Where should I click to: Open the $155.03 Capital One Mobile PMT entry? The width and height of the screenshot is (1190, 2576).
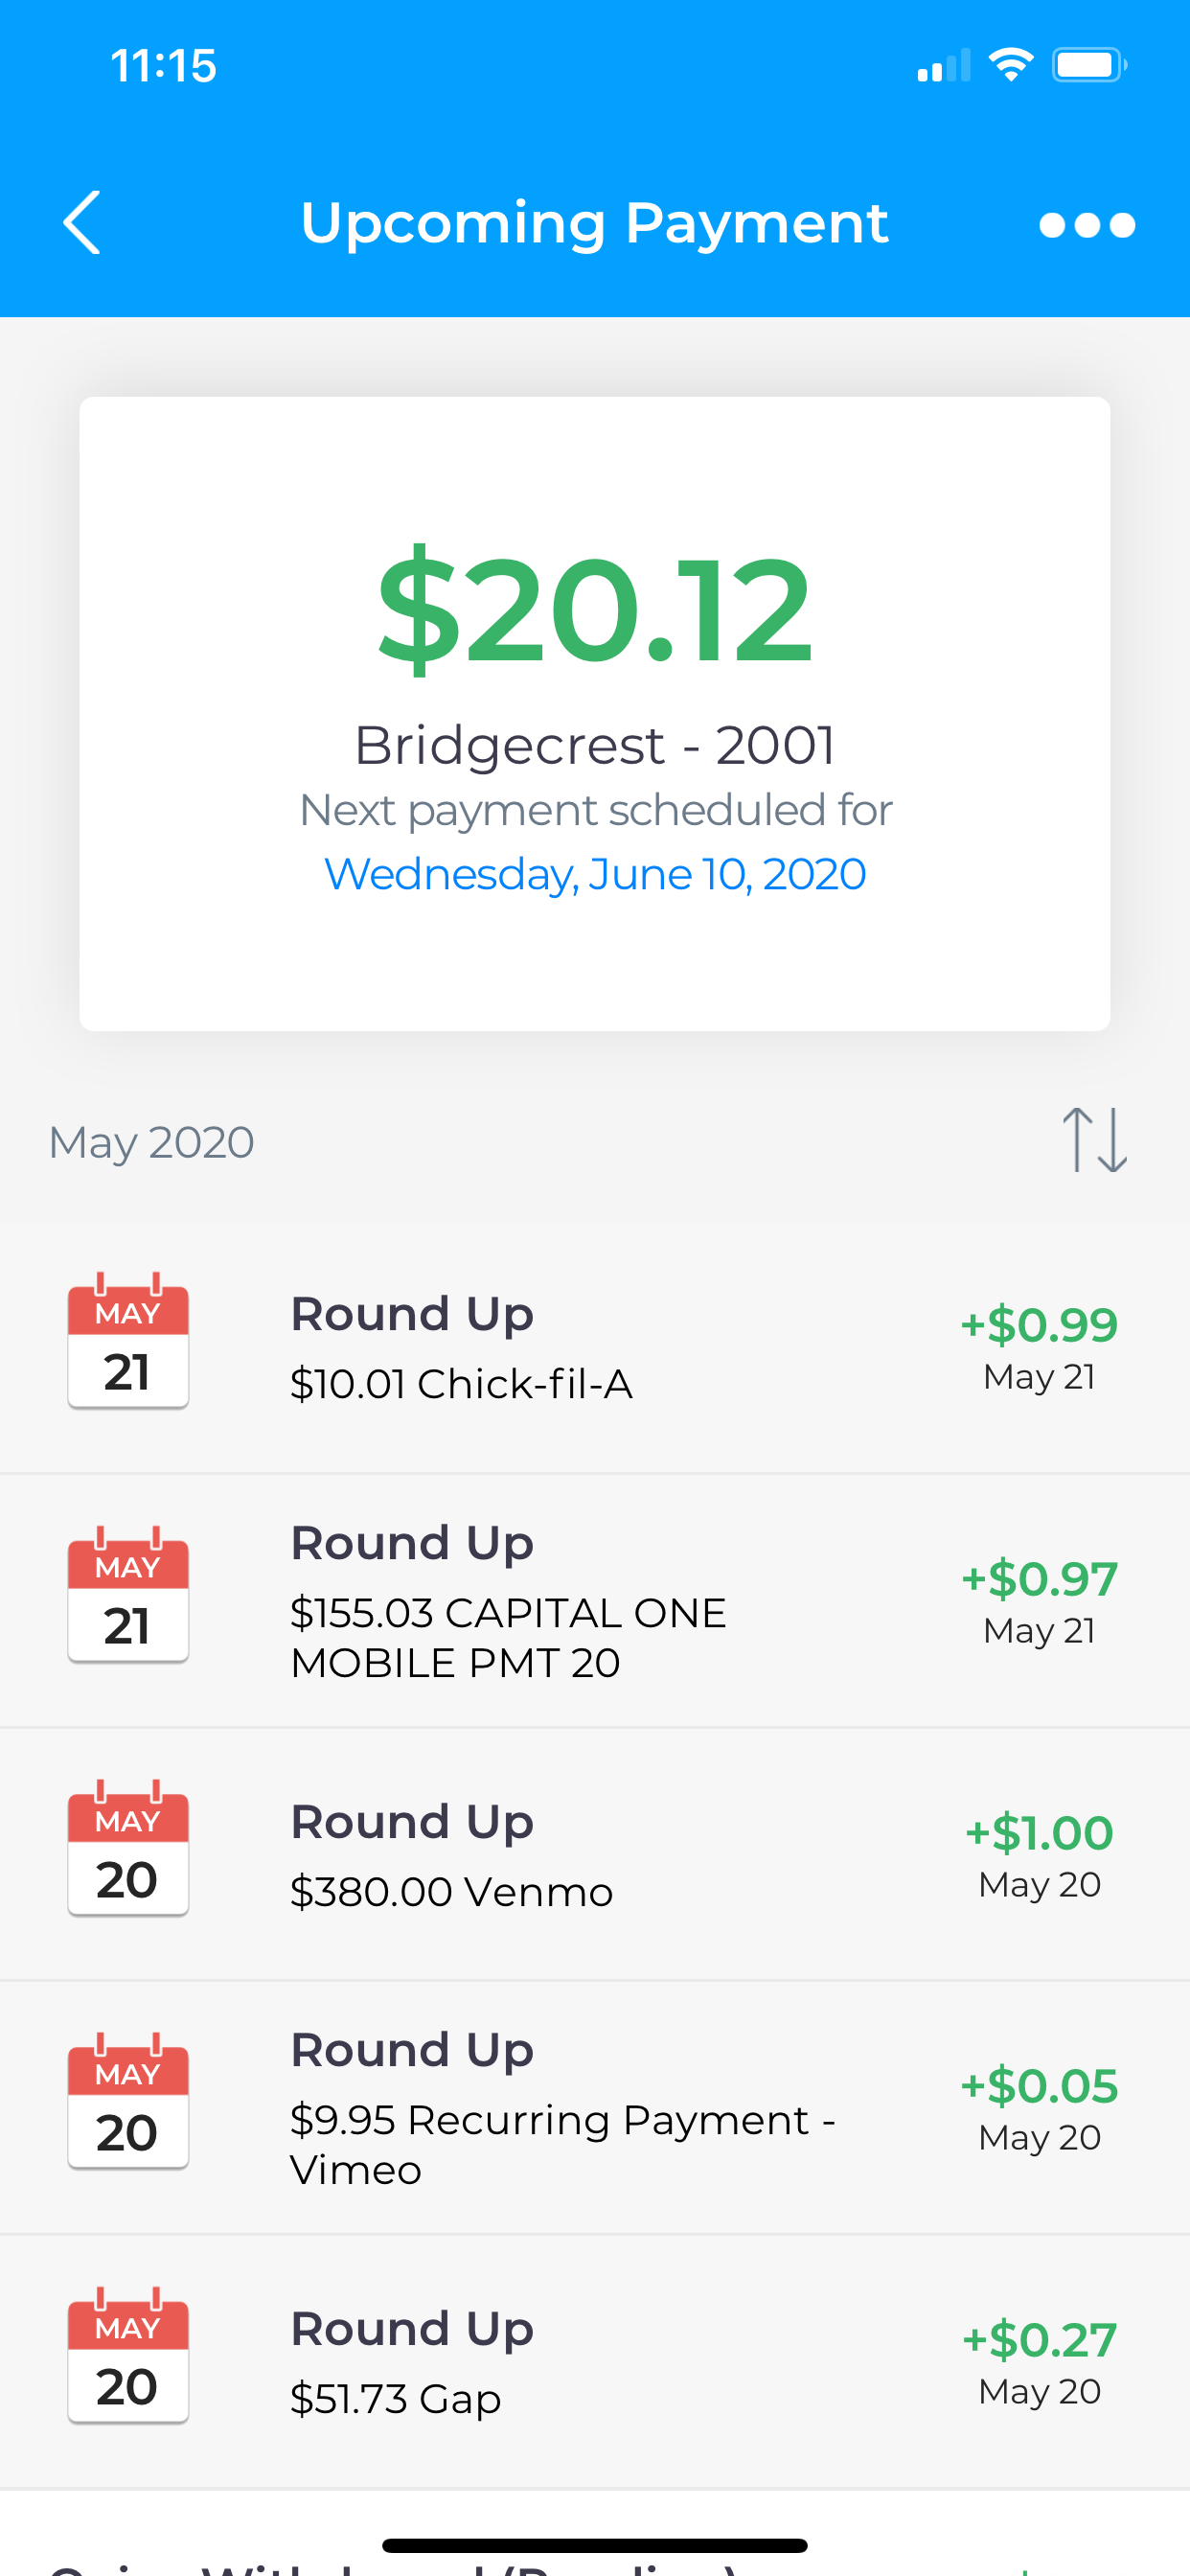508,1637
